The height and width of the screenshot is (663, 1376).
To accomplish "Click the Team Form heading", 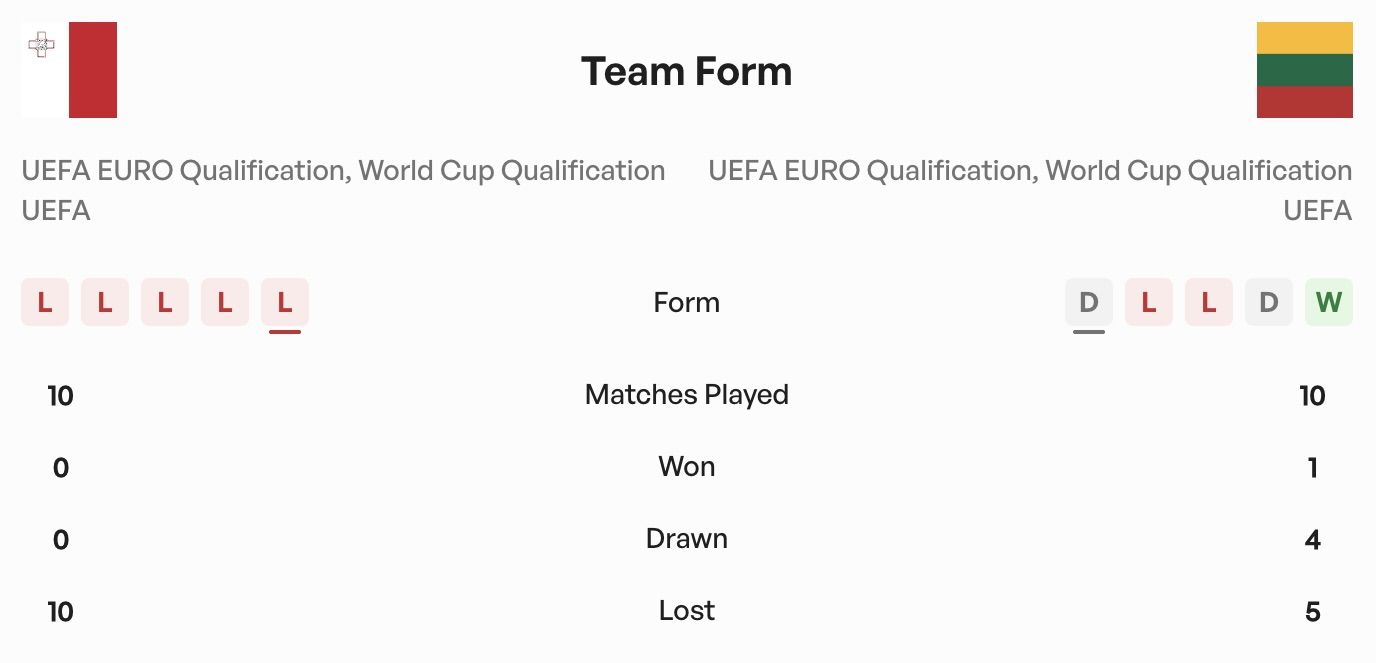I will pyautogui.click(x=687, y=71).
